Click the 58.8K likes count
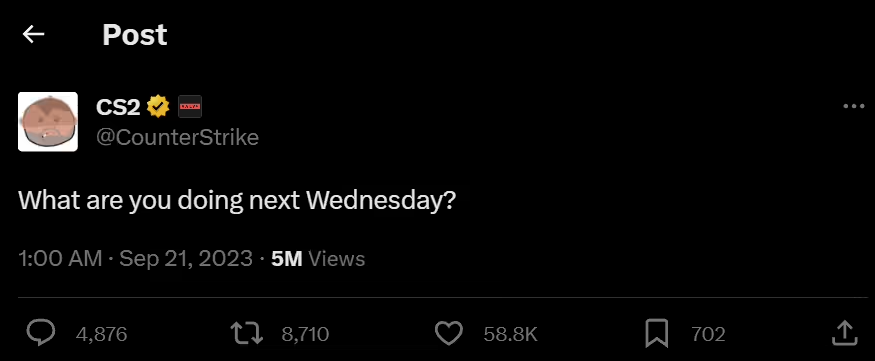Screen dimensions: 875x361 click(x=510, y=334)
